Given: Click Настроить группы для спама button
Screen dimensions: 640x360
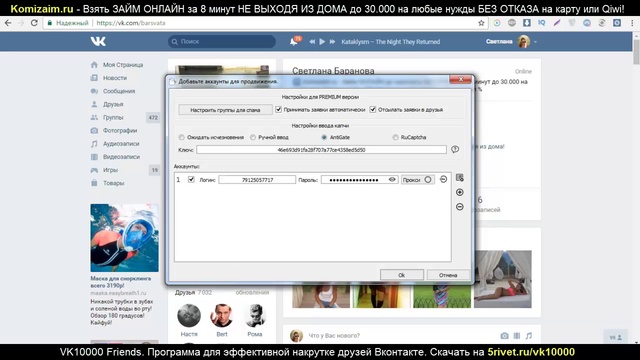Looking at the screenshot, I should coord(225,110).
